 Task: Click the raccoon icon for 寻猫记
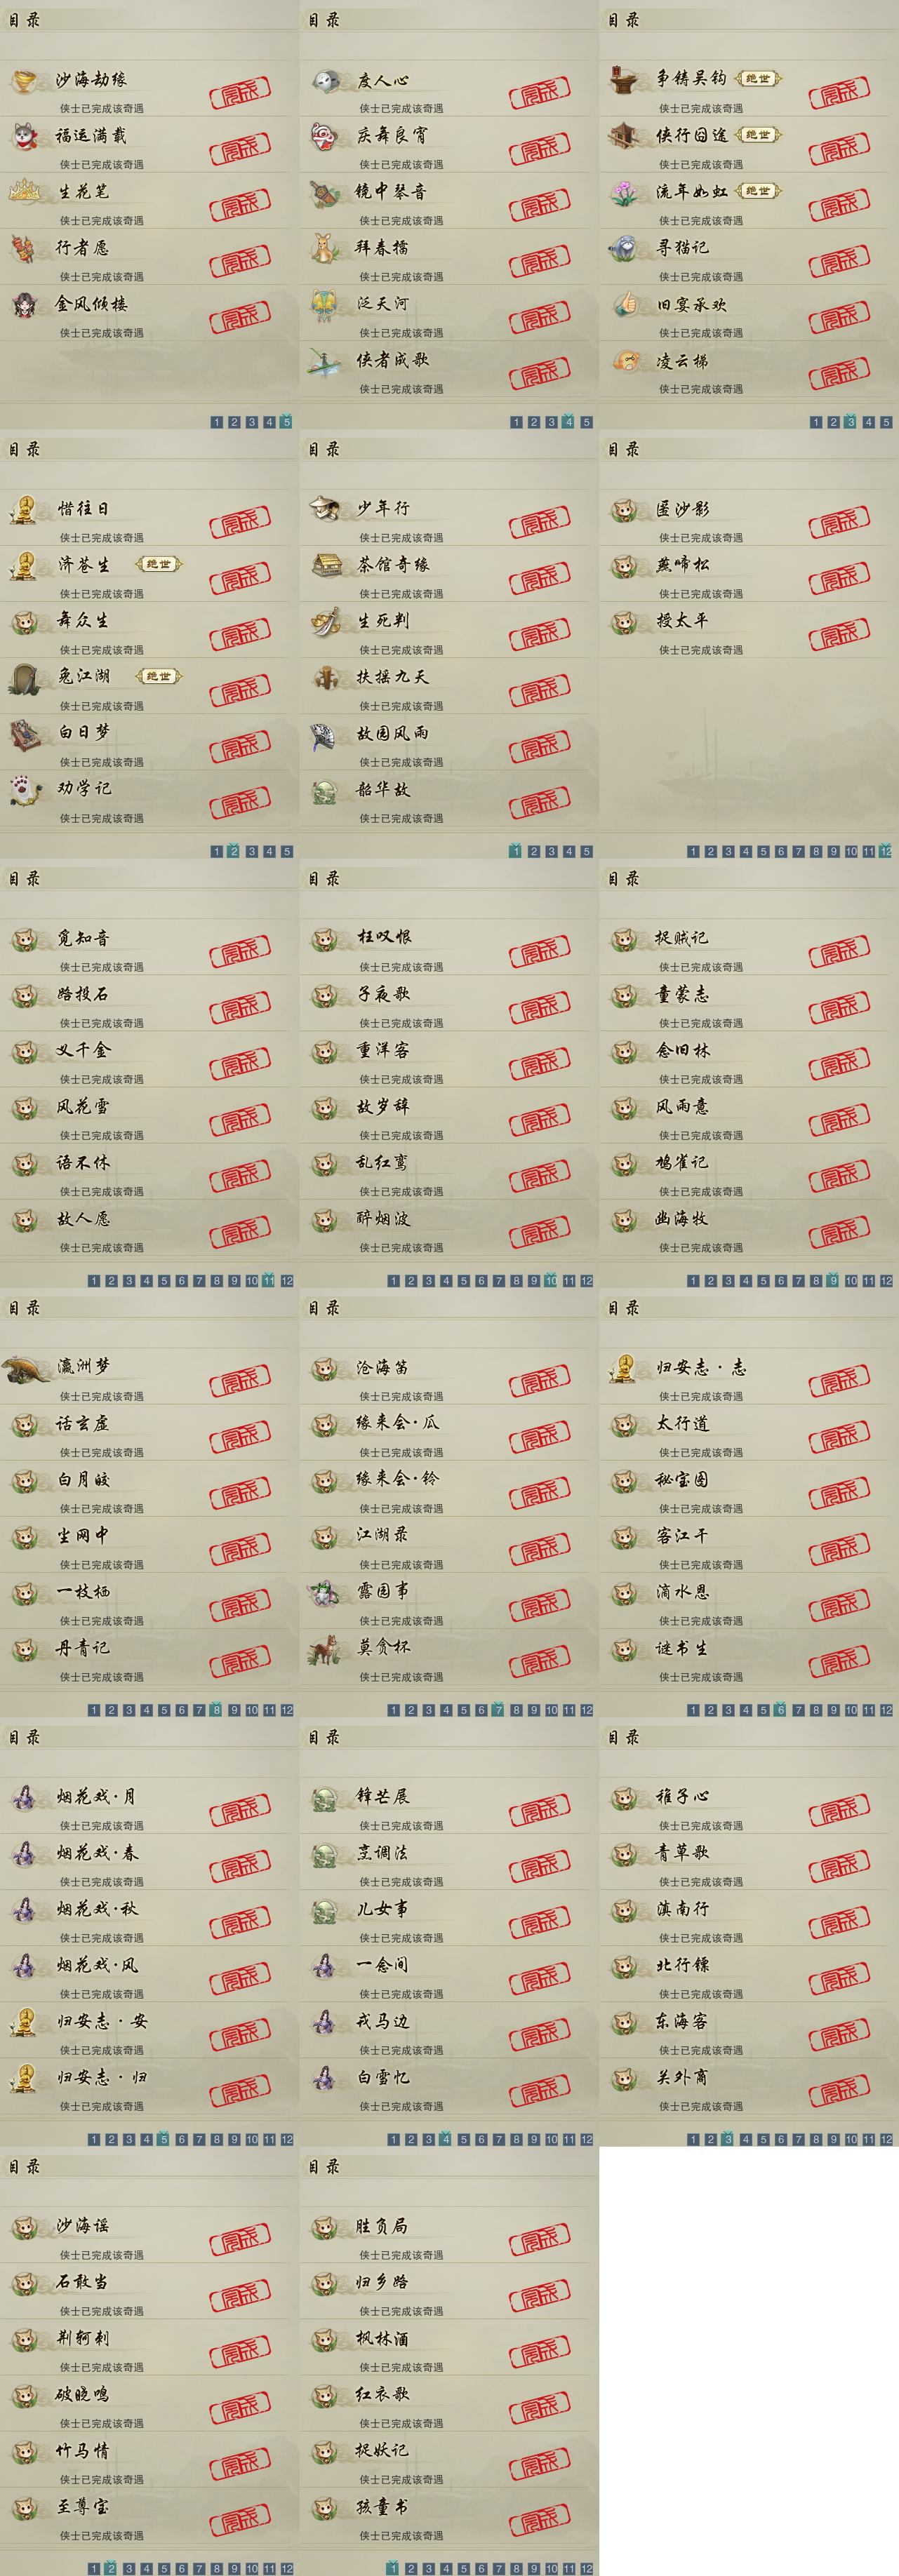[625, 248]
